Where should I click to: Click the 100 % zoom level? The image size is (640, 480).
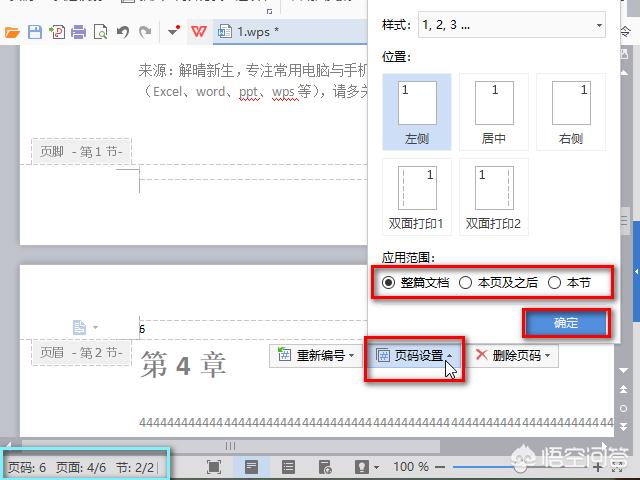[x=411, y=467]
